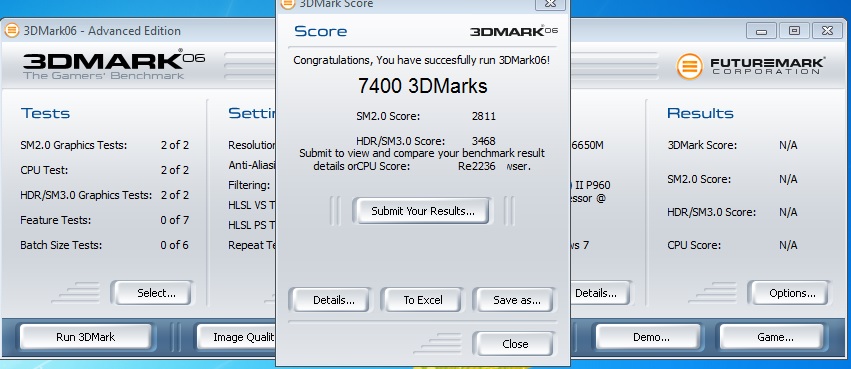Image resolution: width=851 pixels, height=369 pixels.
Task: Click the 3DMark Score dialog title icon
Action: pyautogui.click(x=287, y=3)
